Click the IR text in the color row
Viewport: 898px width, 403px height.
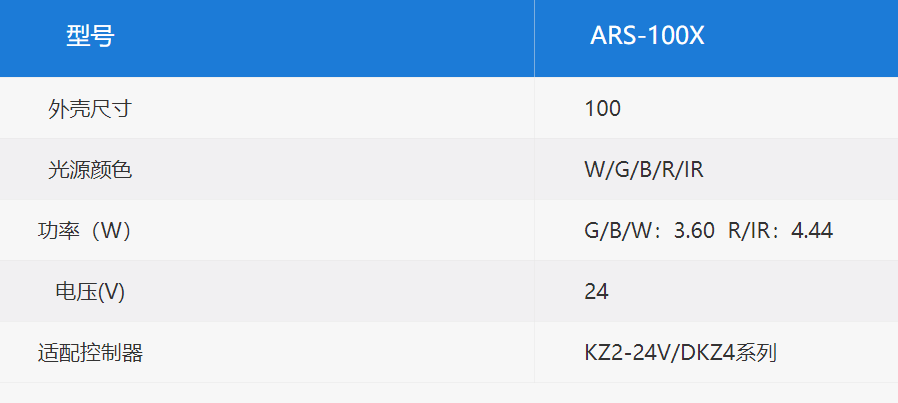[693, 170]
